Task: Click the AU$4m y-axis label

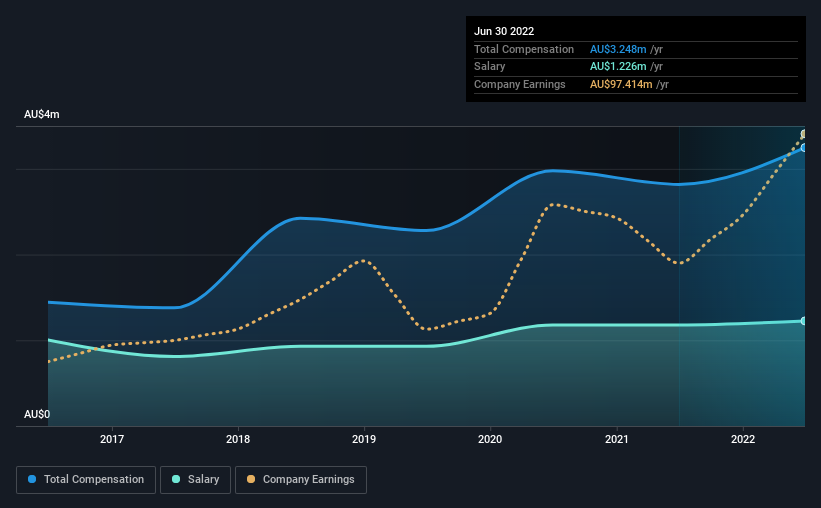Action: pyautogui.click(x=42, y=114)
